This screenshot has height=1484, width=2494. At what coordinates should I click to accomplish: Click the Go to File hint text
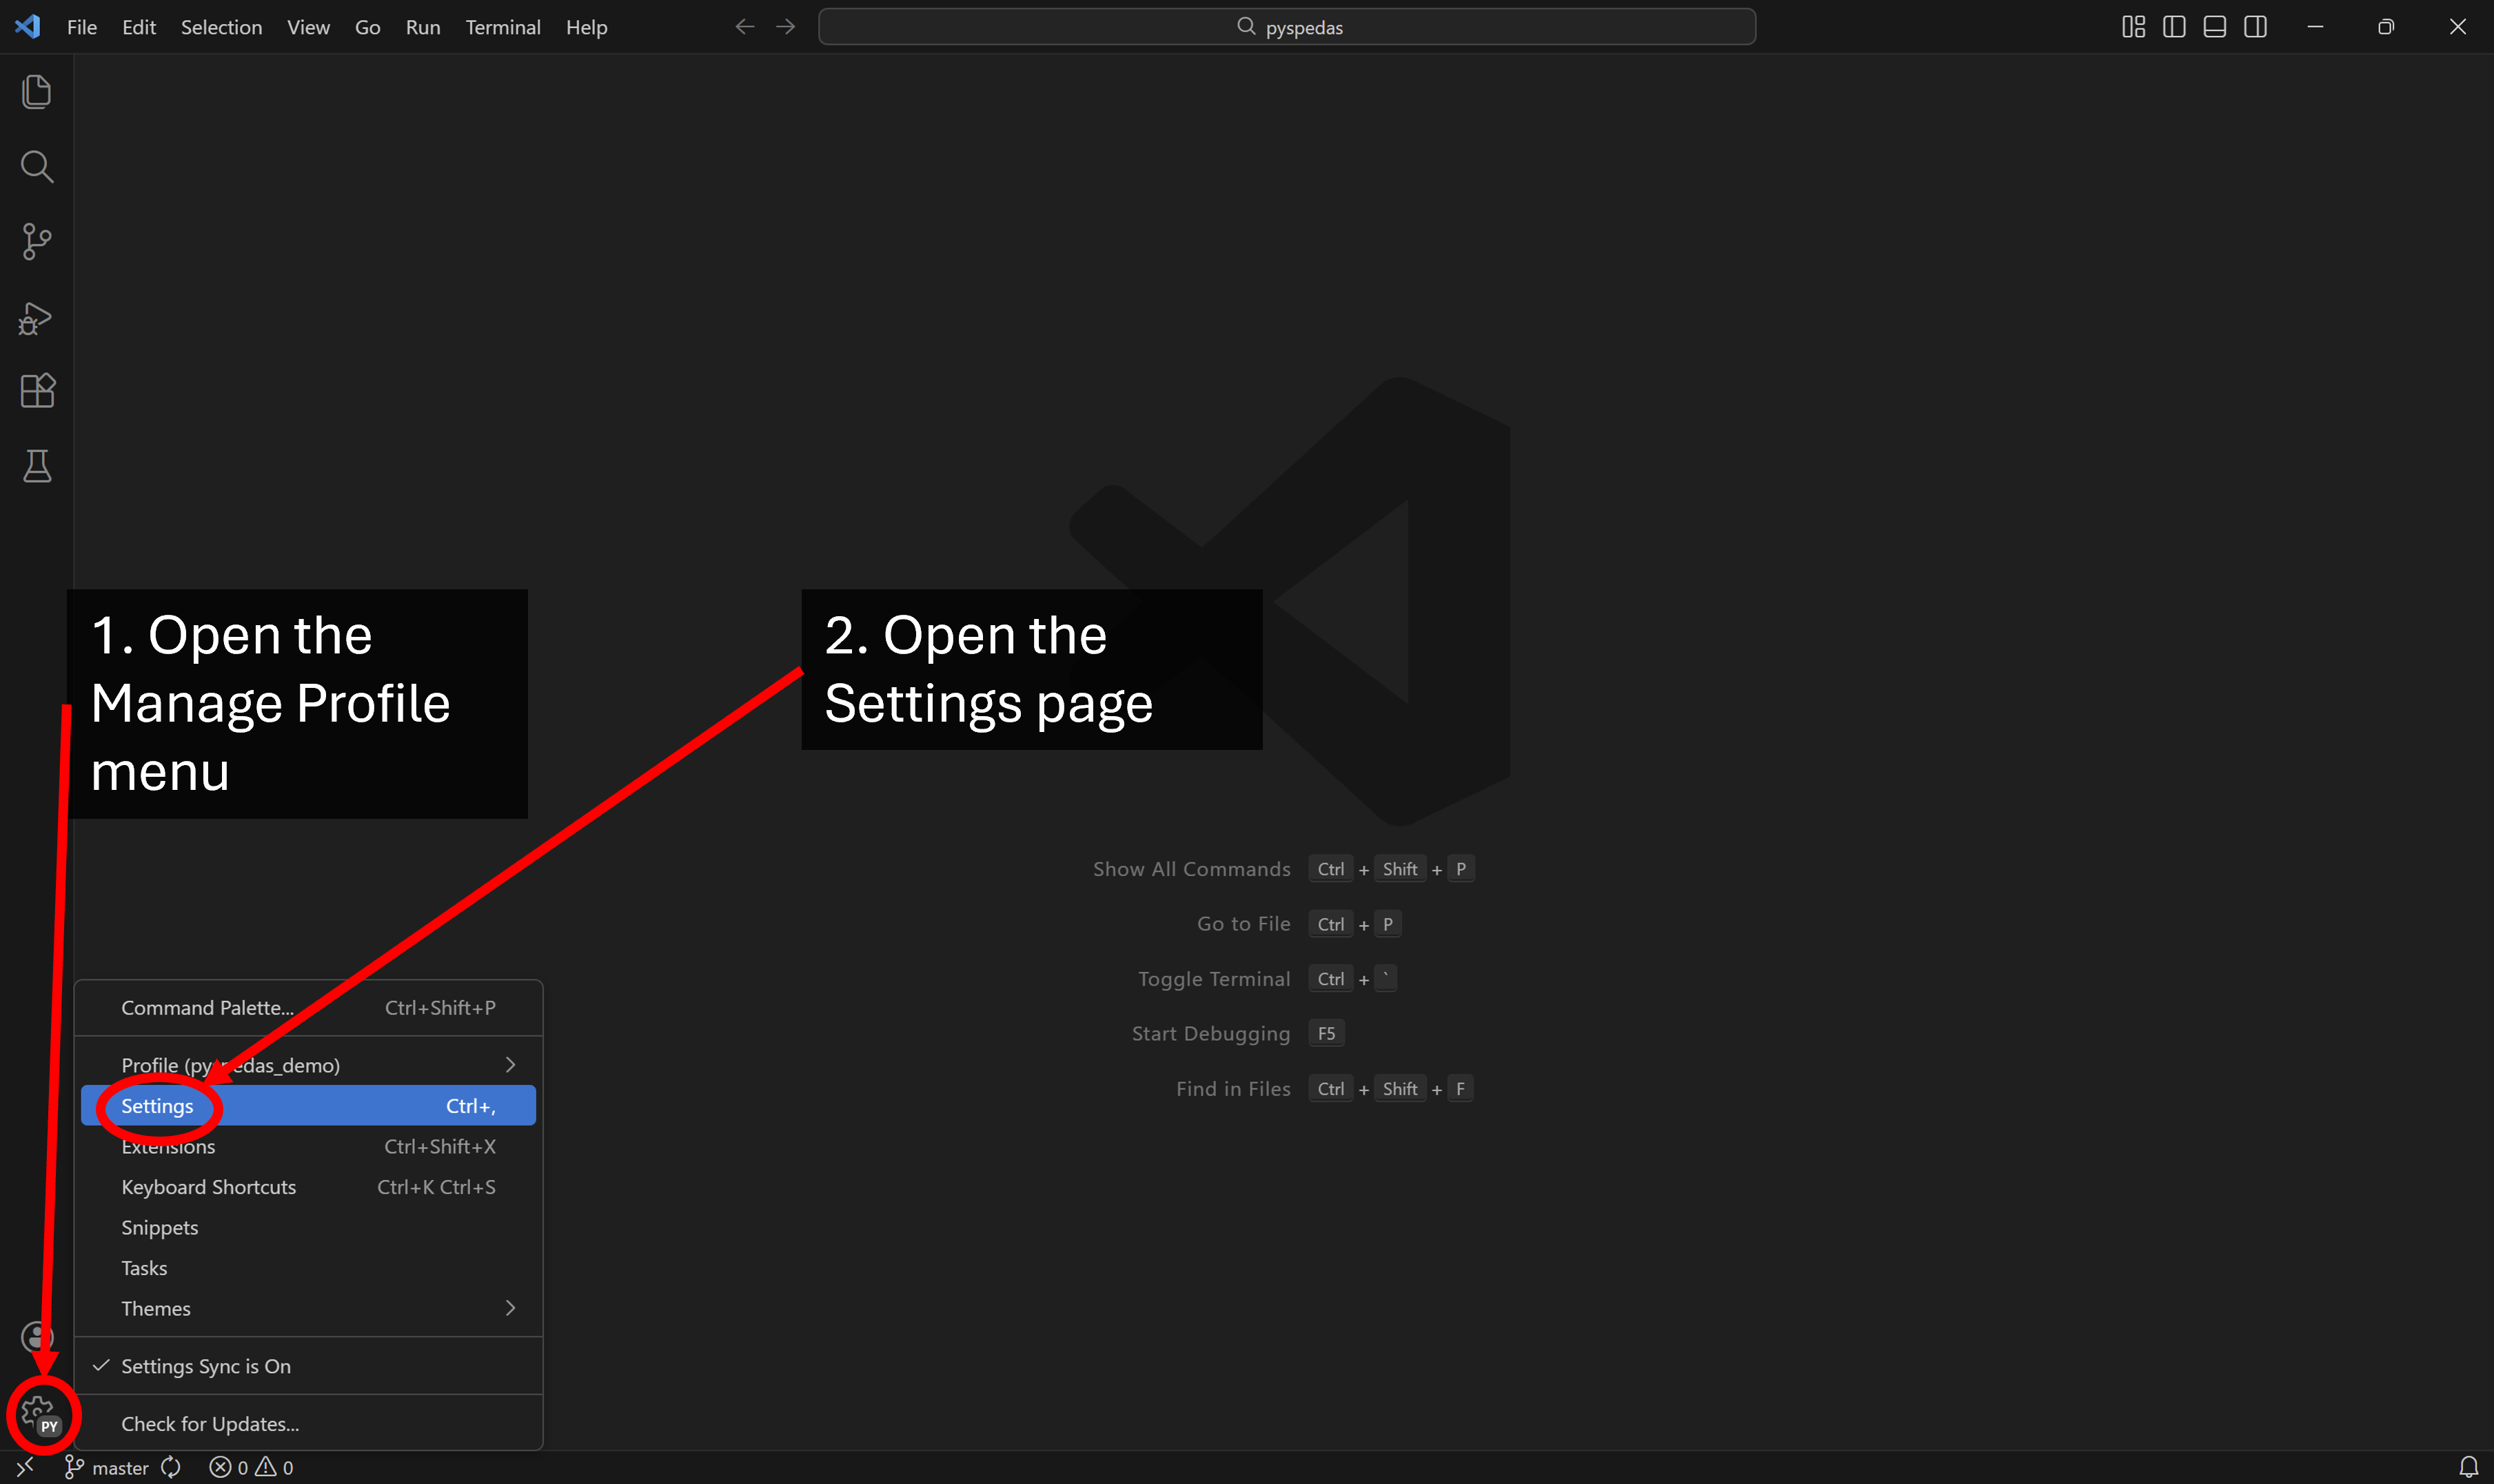[x=1243, y=924]
